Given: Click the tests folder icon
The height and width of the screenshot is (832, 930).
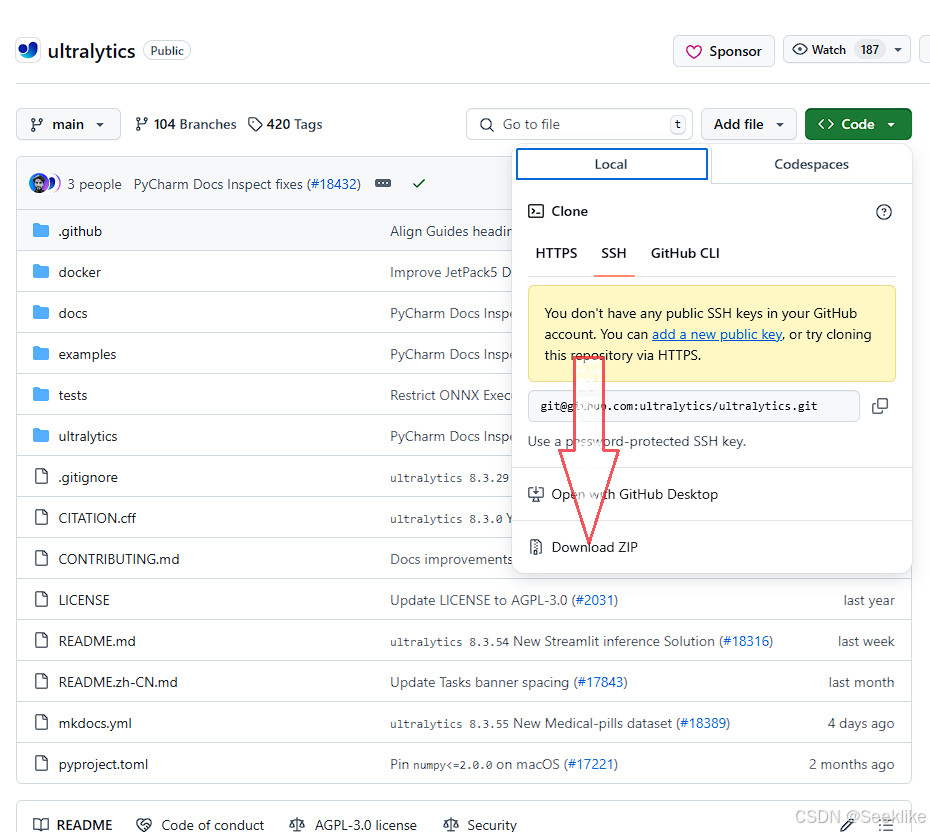Looking at the screenshot, I should click(x=41, y=394).
